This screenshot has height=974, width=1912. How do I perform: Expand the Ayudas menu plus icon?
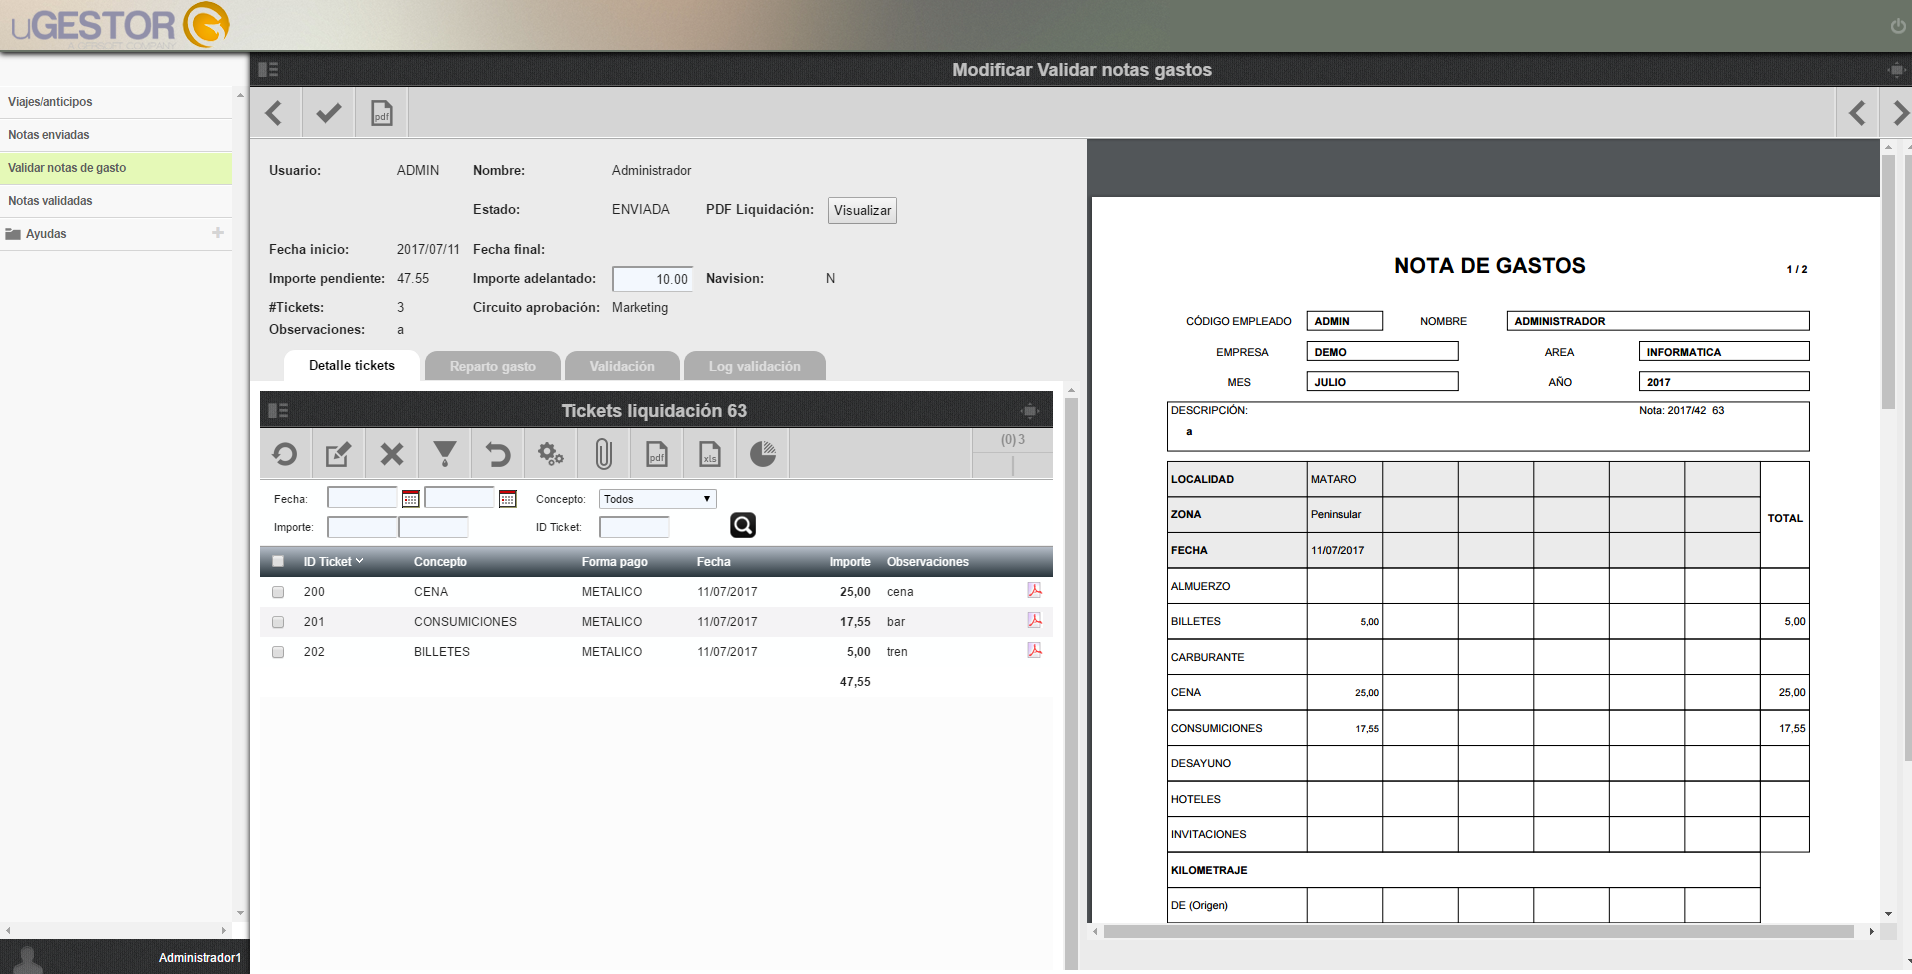(217, 233)
